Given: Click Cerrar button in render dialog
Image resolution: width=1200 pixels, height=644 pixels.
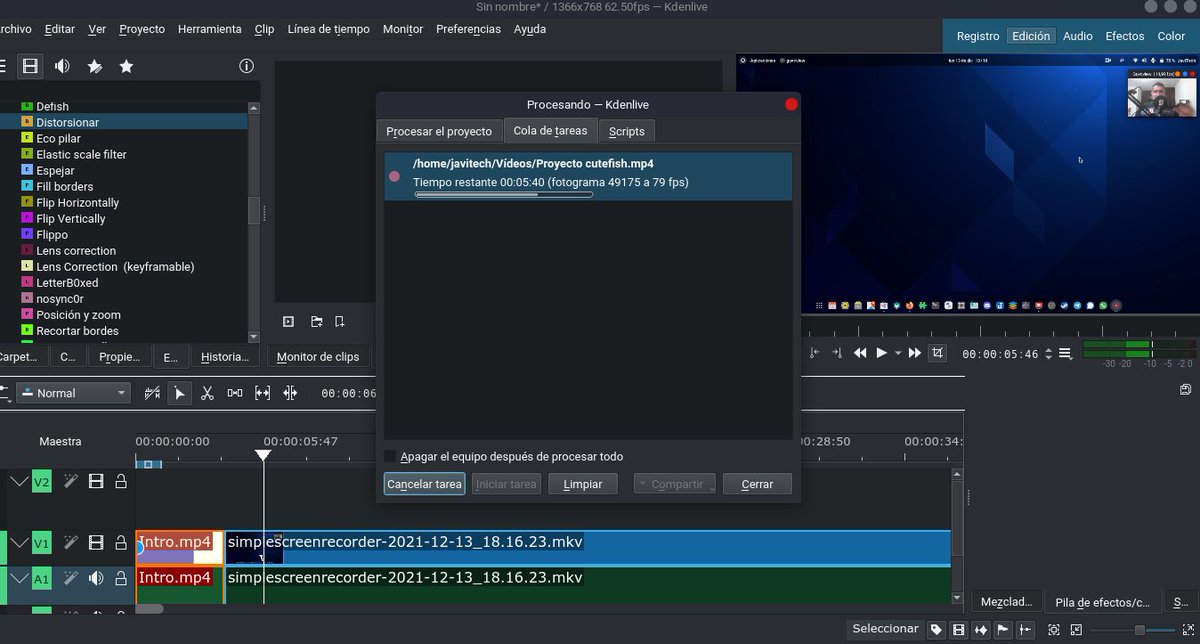Looking at the screenshot, I should [757, 484].
